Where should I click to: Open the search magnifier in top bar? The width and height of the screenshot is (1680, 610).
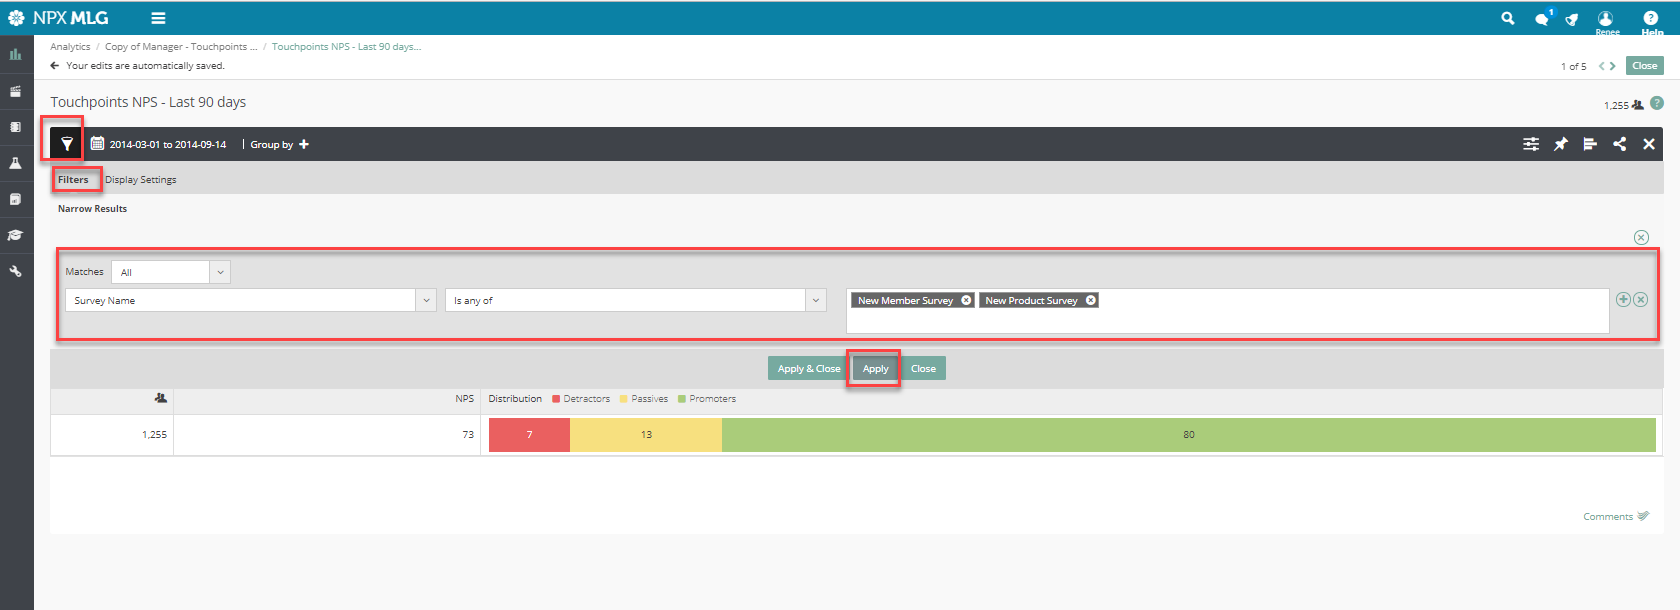1508,18
